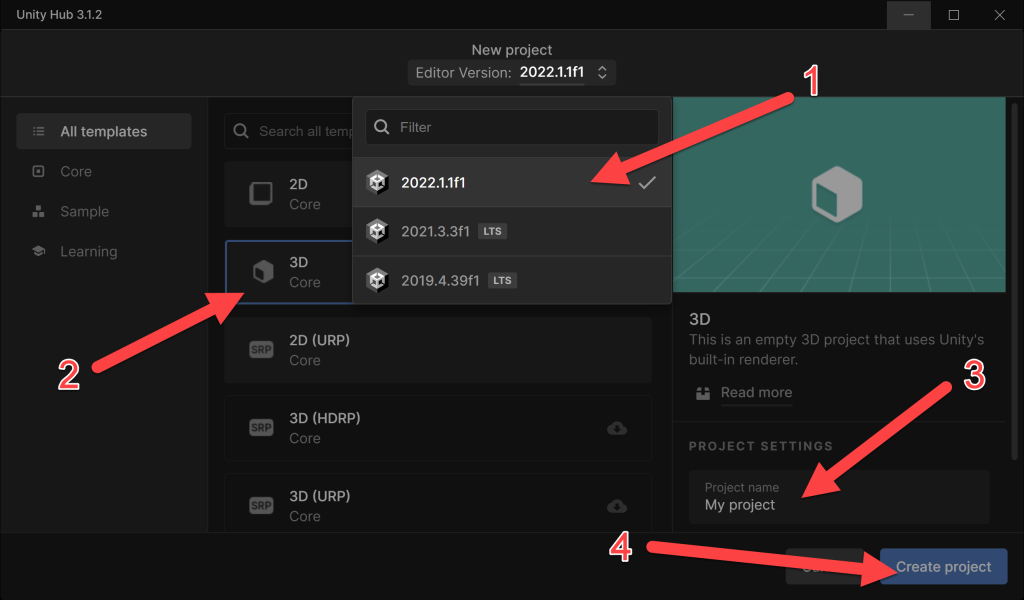Click the All templates list icon
1024x600 pixels.
point(39,131)
